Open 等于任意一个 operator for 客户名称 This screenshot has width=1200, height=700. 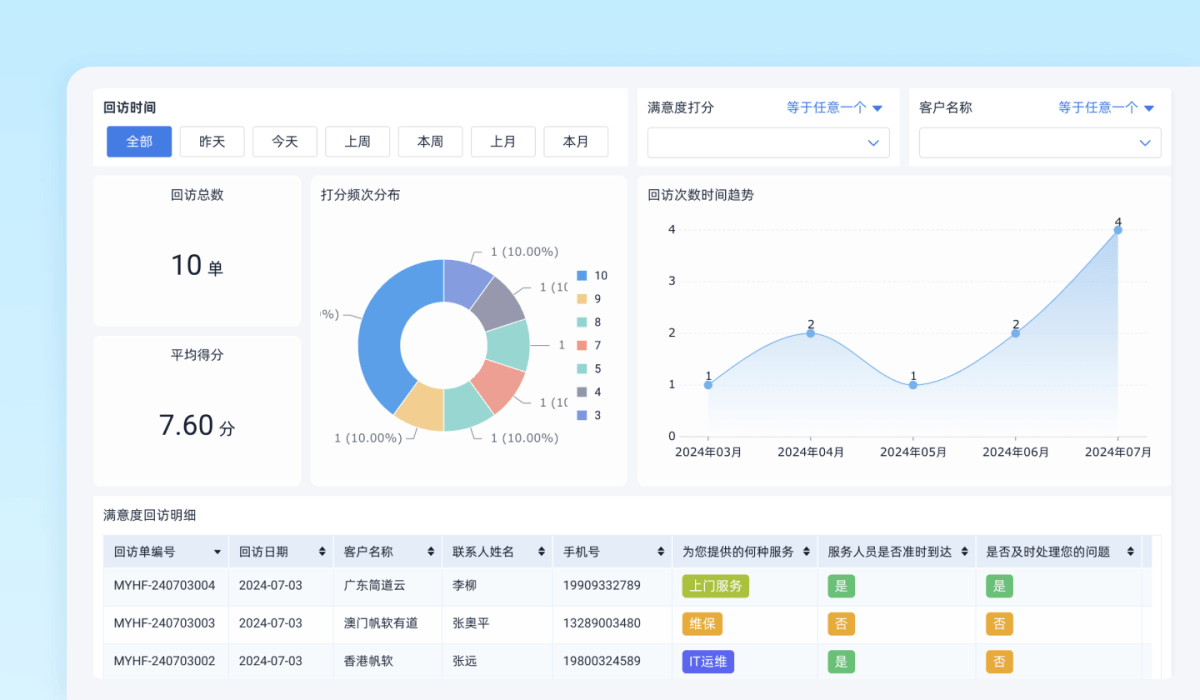[x=1106, y=108]
